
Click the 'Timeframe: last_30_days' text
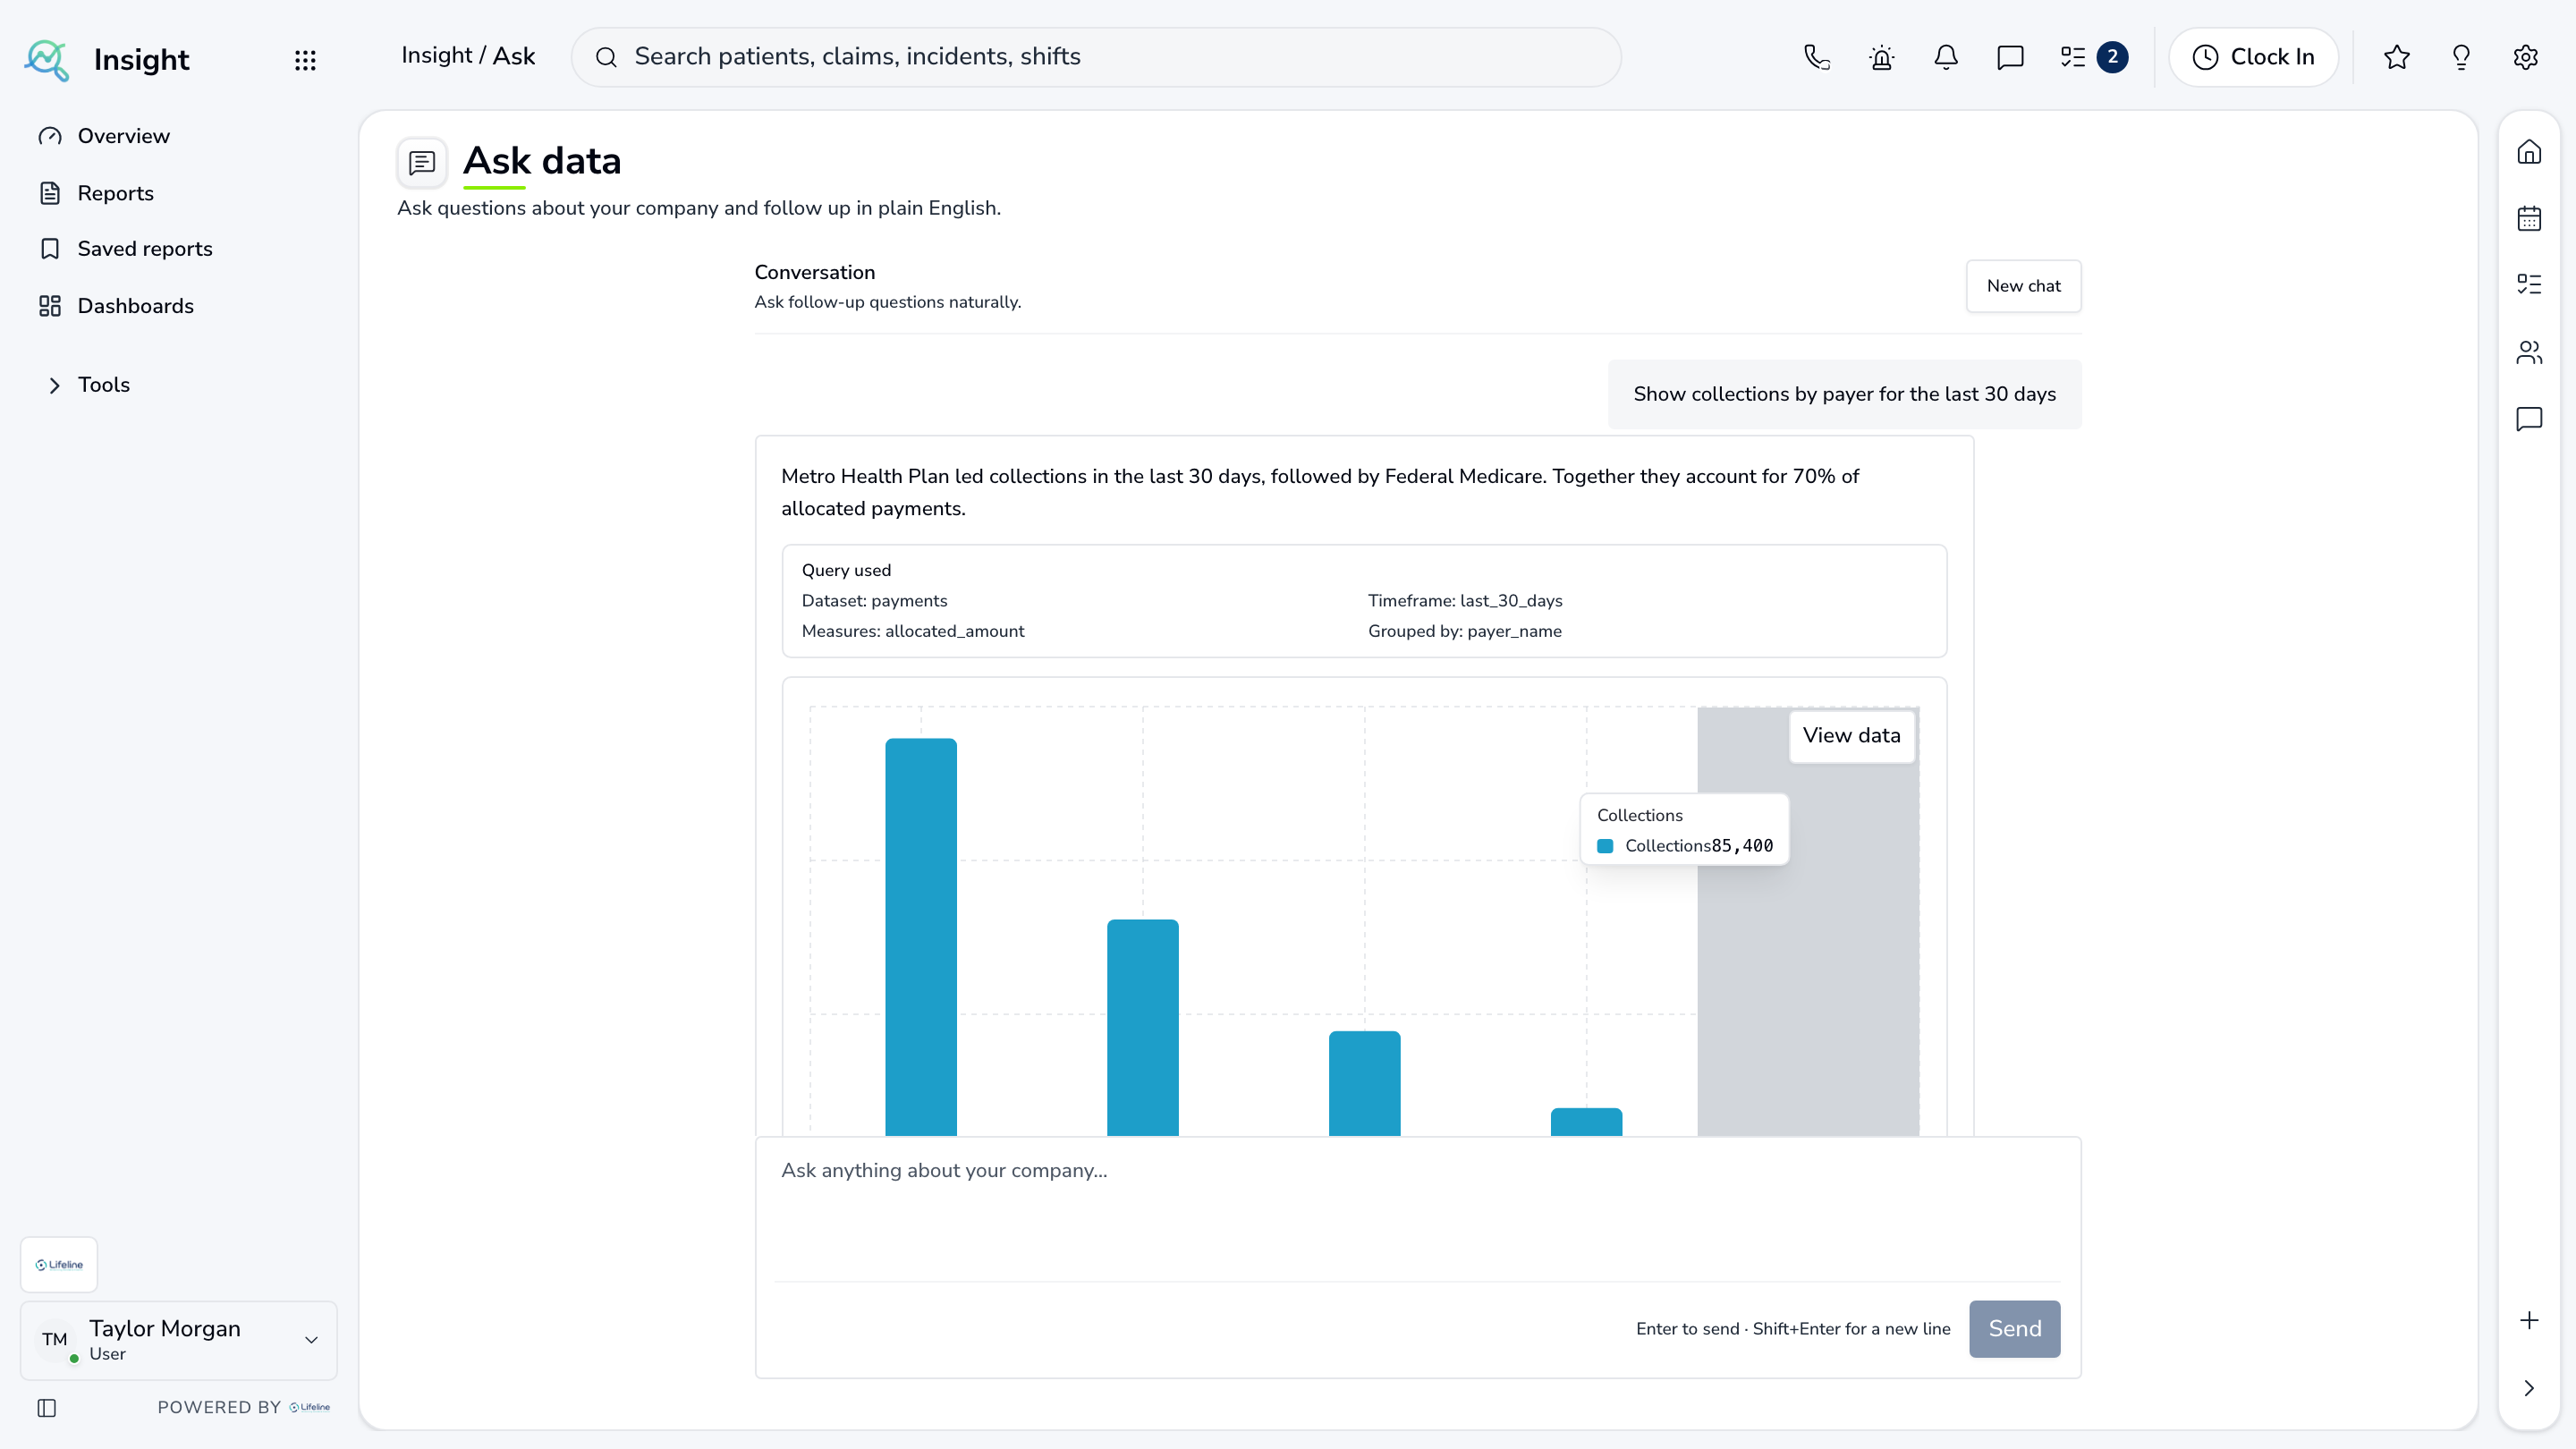click(1465, 601)
